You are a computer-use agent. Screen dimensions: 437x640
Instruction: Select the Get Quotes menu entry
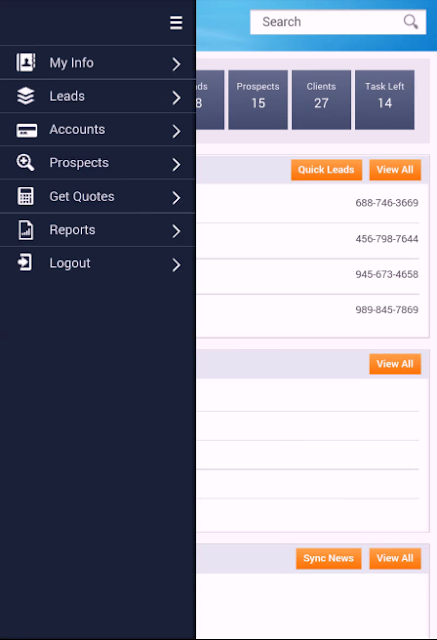98,196
